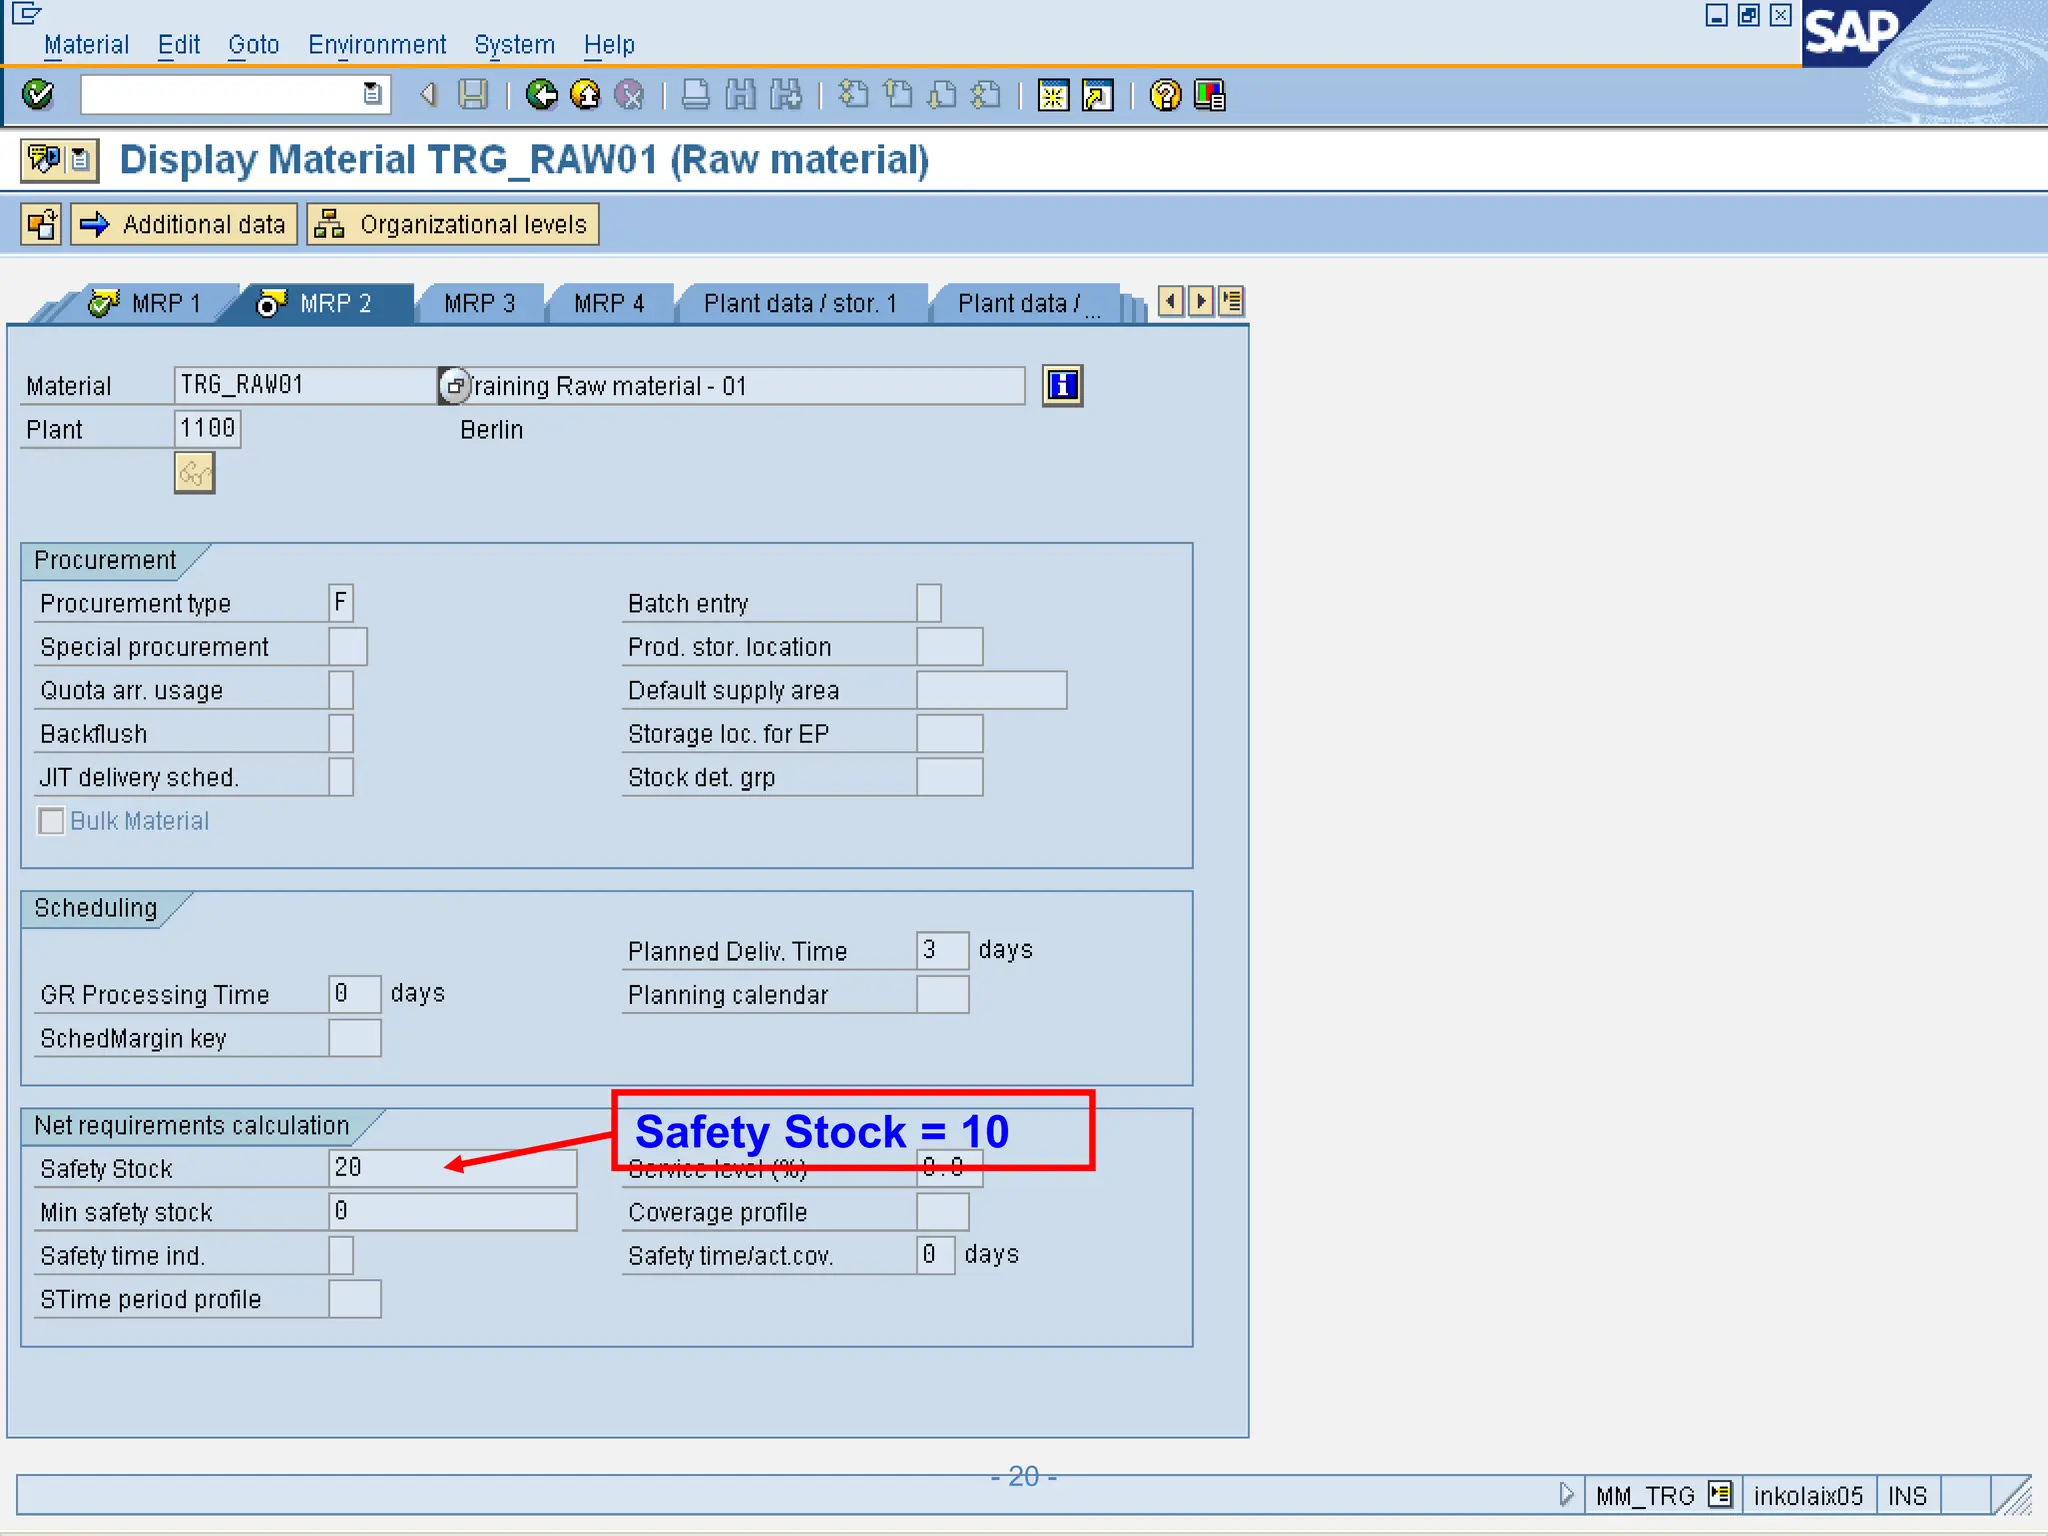2048x1536 pixels.
Task: Toggle the Batch entry checkbox field
Action: 928,603
